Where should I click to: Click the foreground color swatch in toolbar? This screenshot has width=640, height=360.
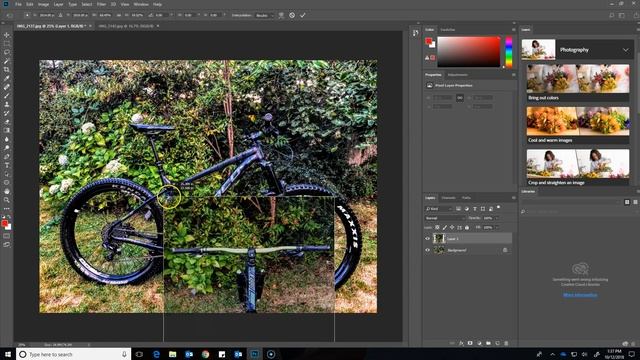[4, 223]
